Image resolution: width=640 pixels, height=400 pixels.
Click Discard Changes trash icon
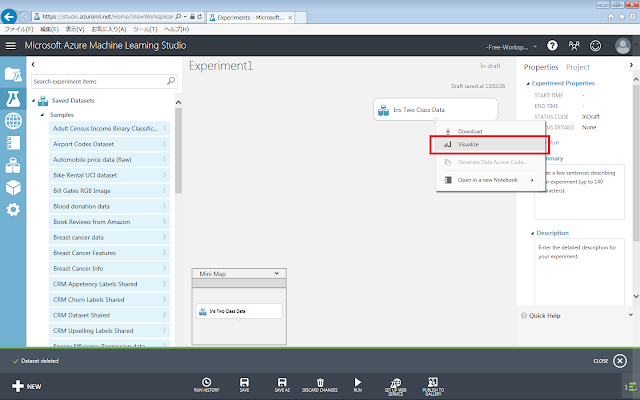tap(320, 385)
